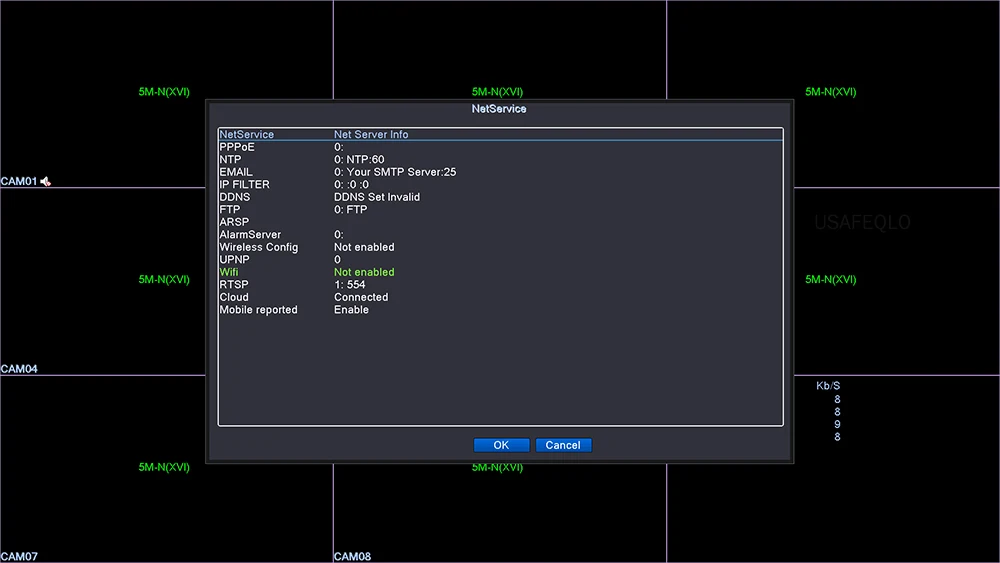Click the muted audio icon beside CAM01

[45, 182]
